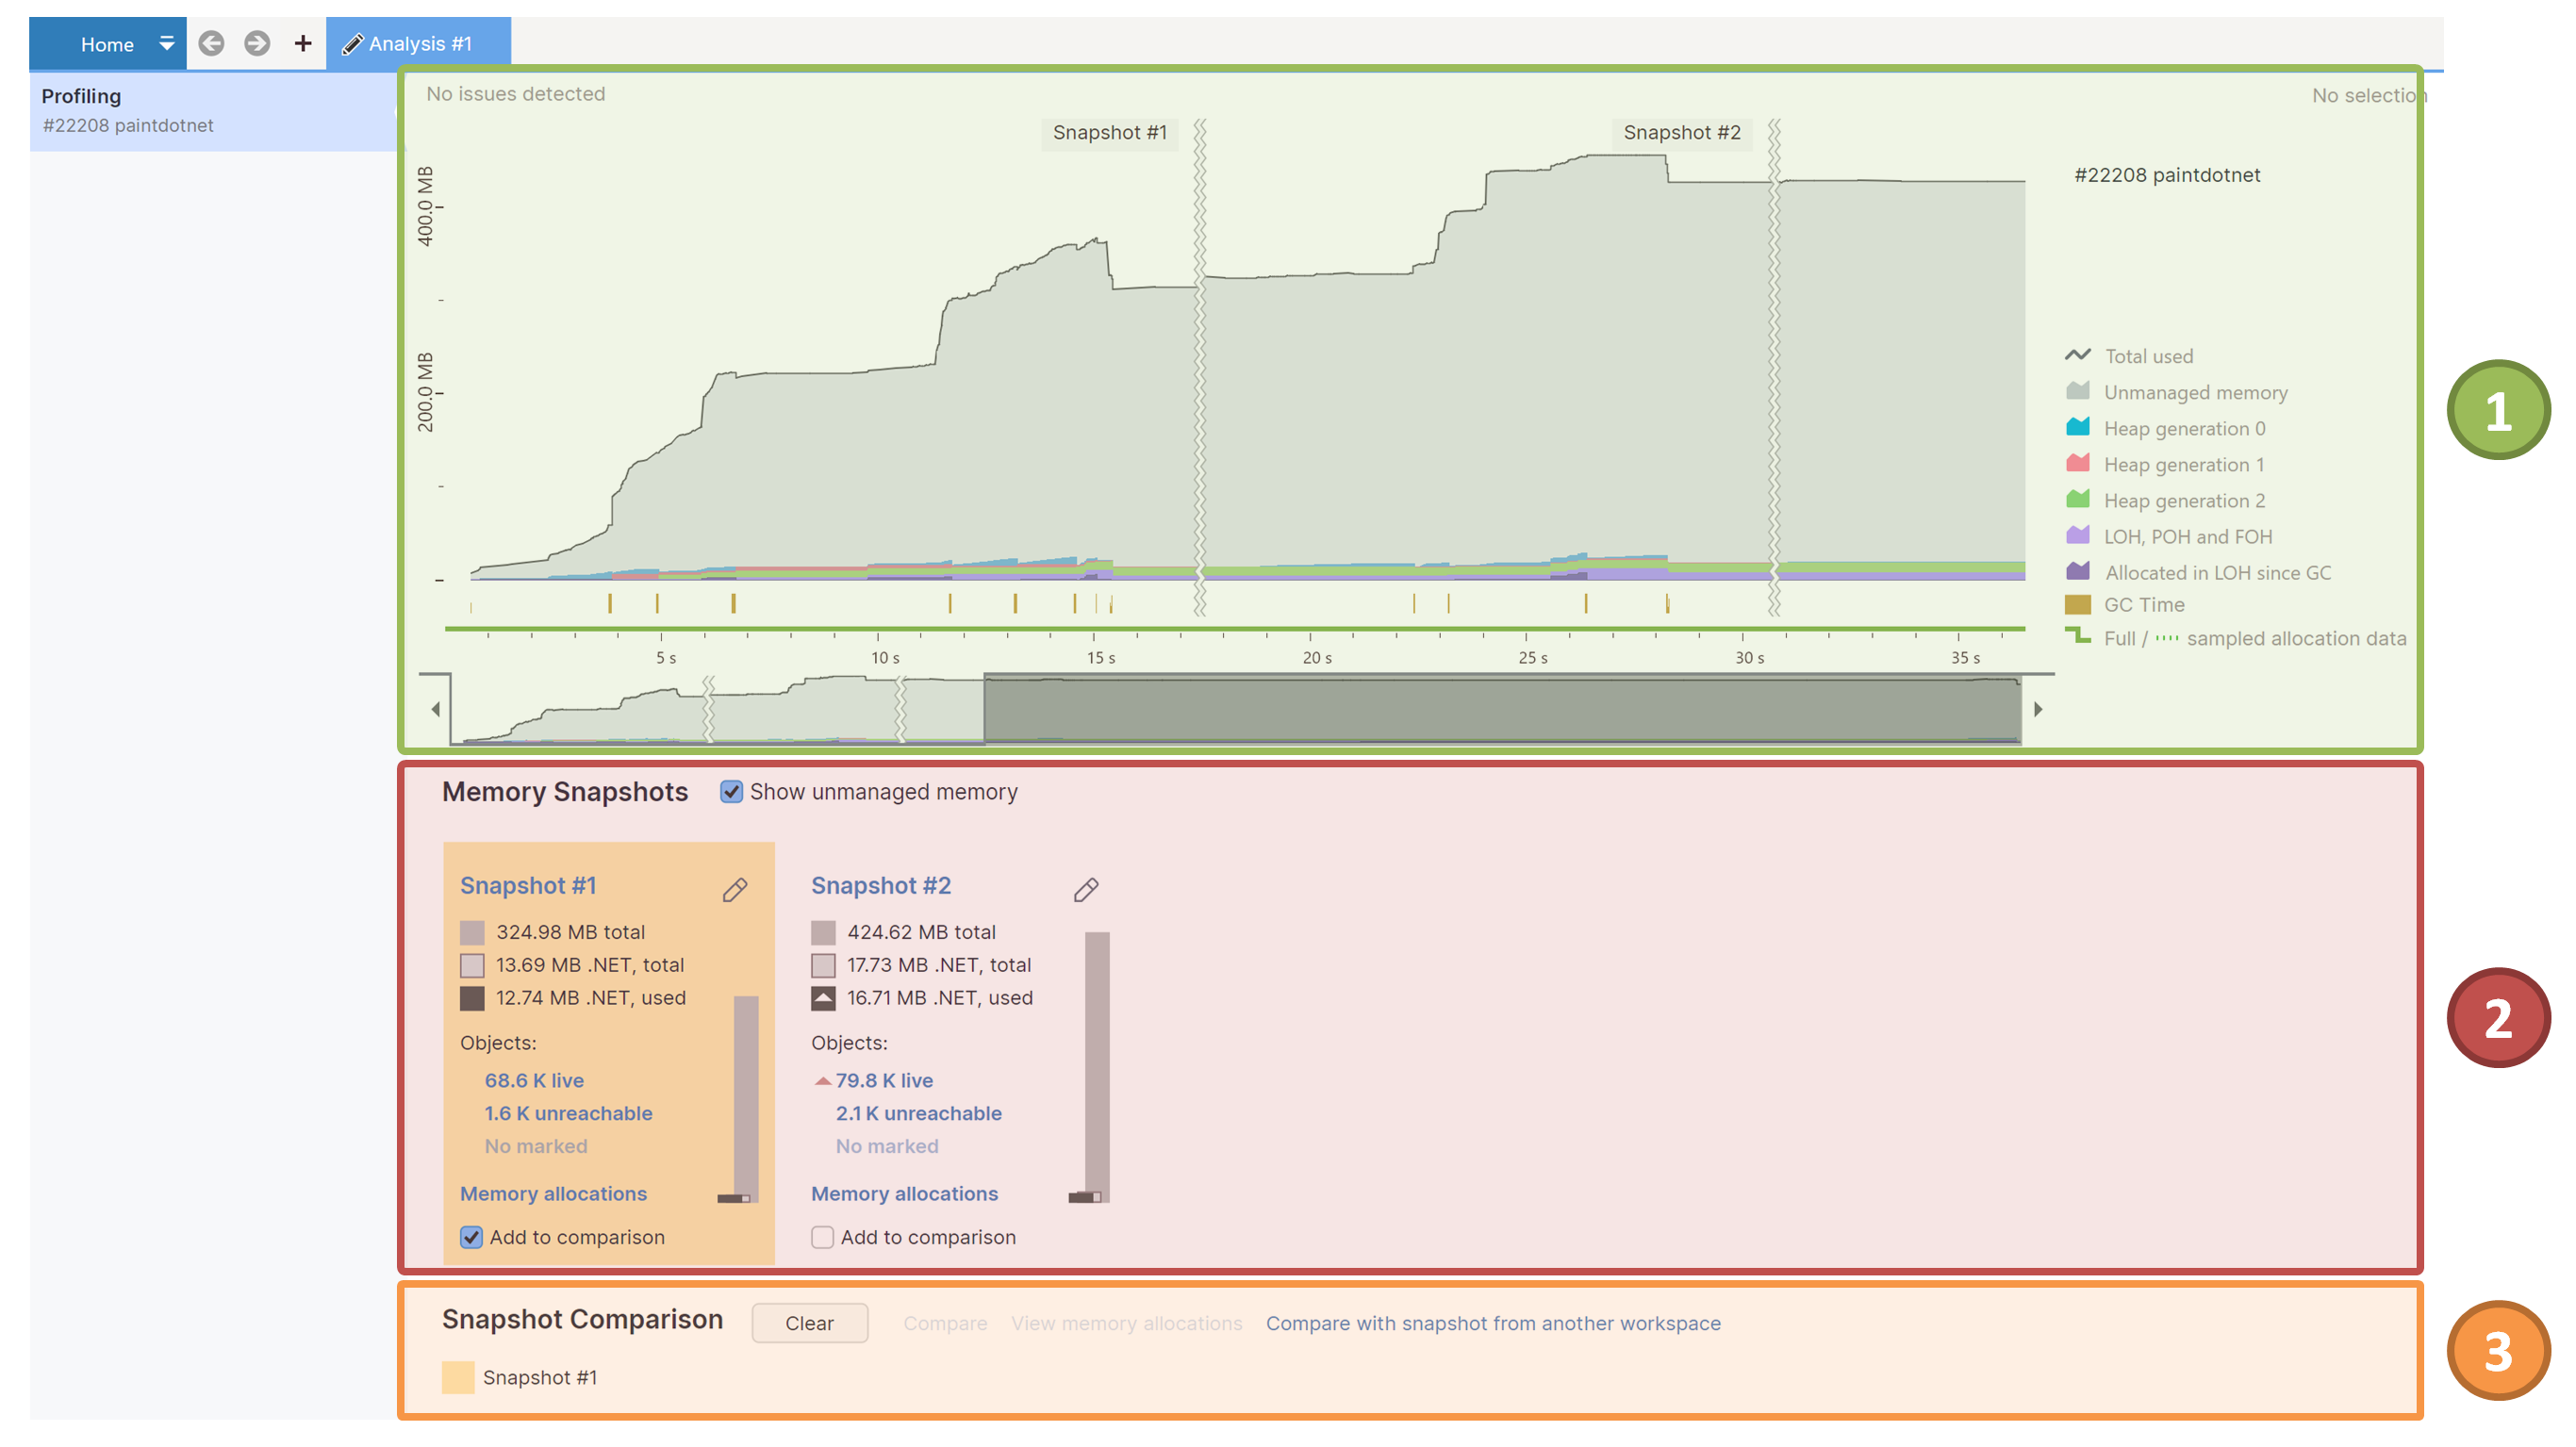
Task: Open a new analysis tab with the plus icon
Action: click(301, 43)
